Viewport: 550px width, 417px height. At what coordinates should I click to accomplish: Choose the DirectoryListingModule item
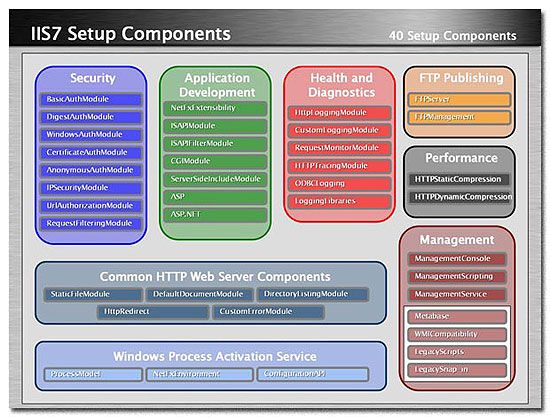click(x=313, y=294)
